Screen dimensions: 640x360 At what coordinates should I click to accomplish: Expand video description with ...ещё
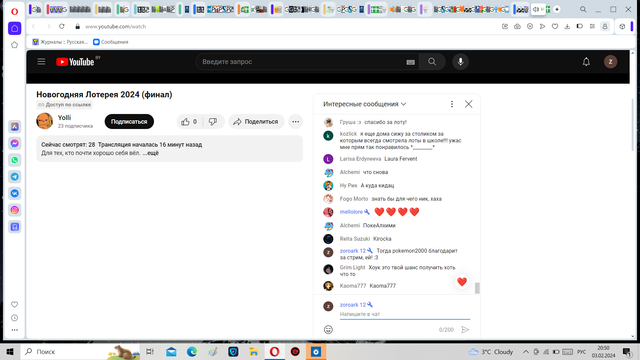151,153
